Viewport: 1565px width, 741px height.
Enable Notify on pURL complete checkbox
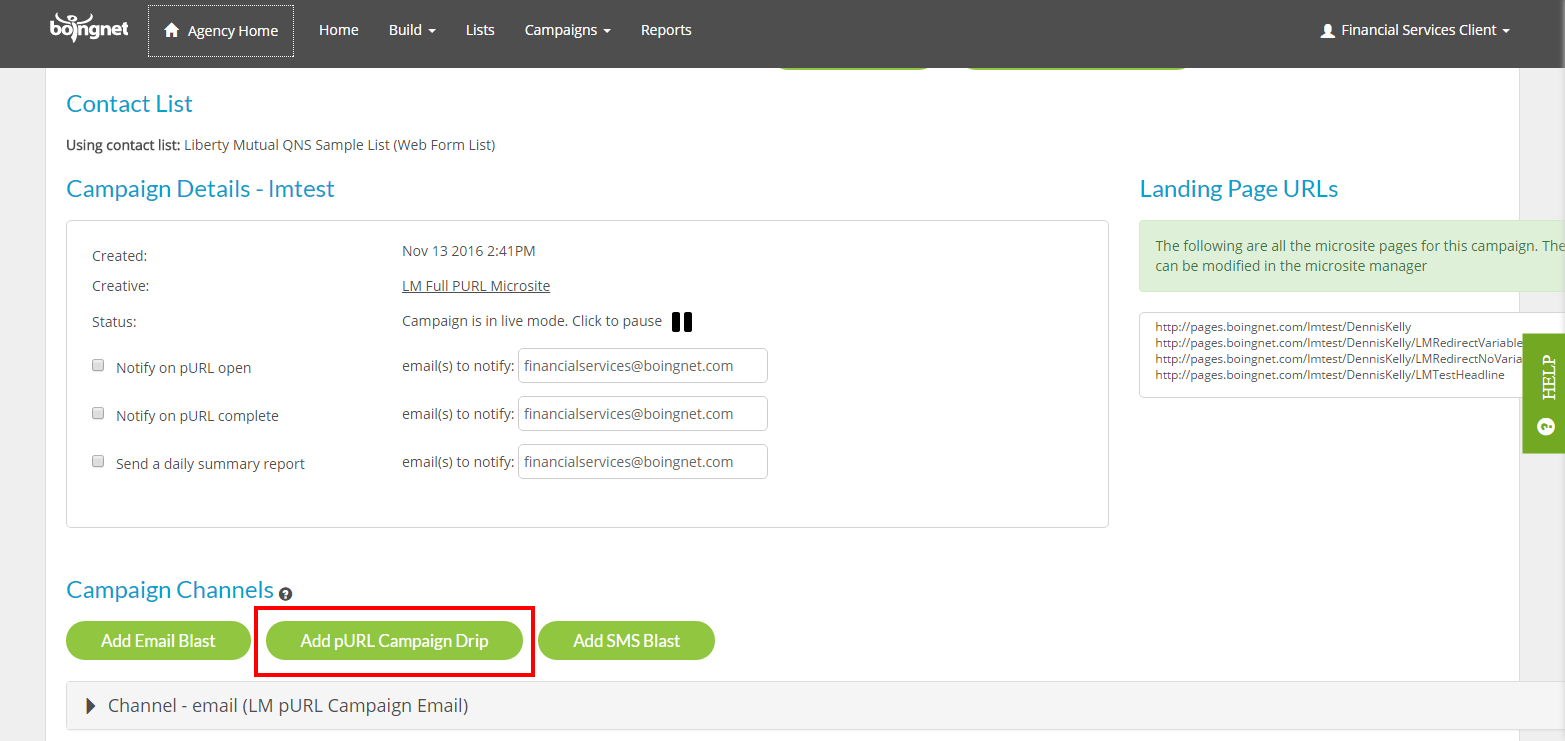[98, 413]
